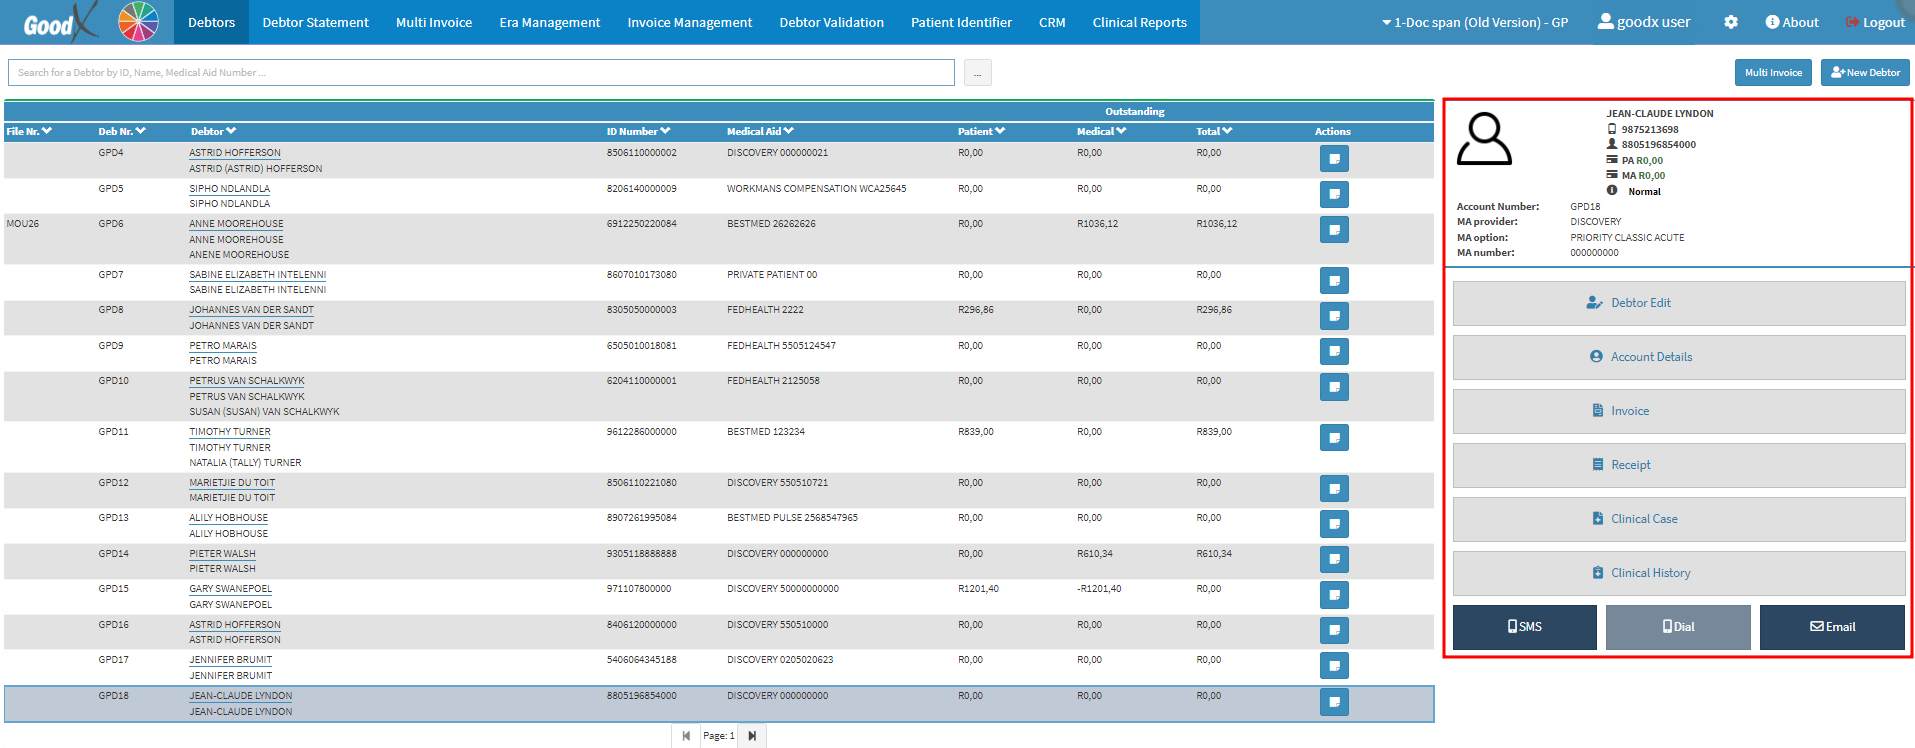Open the action icon for SIPHO NDLANDLA row

tap(1334, 194)
